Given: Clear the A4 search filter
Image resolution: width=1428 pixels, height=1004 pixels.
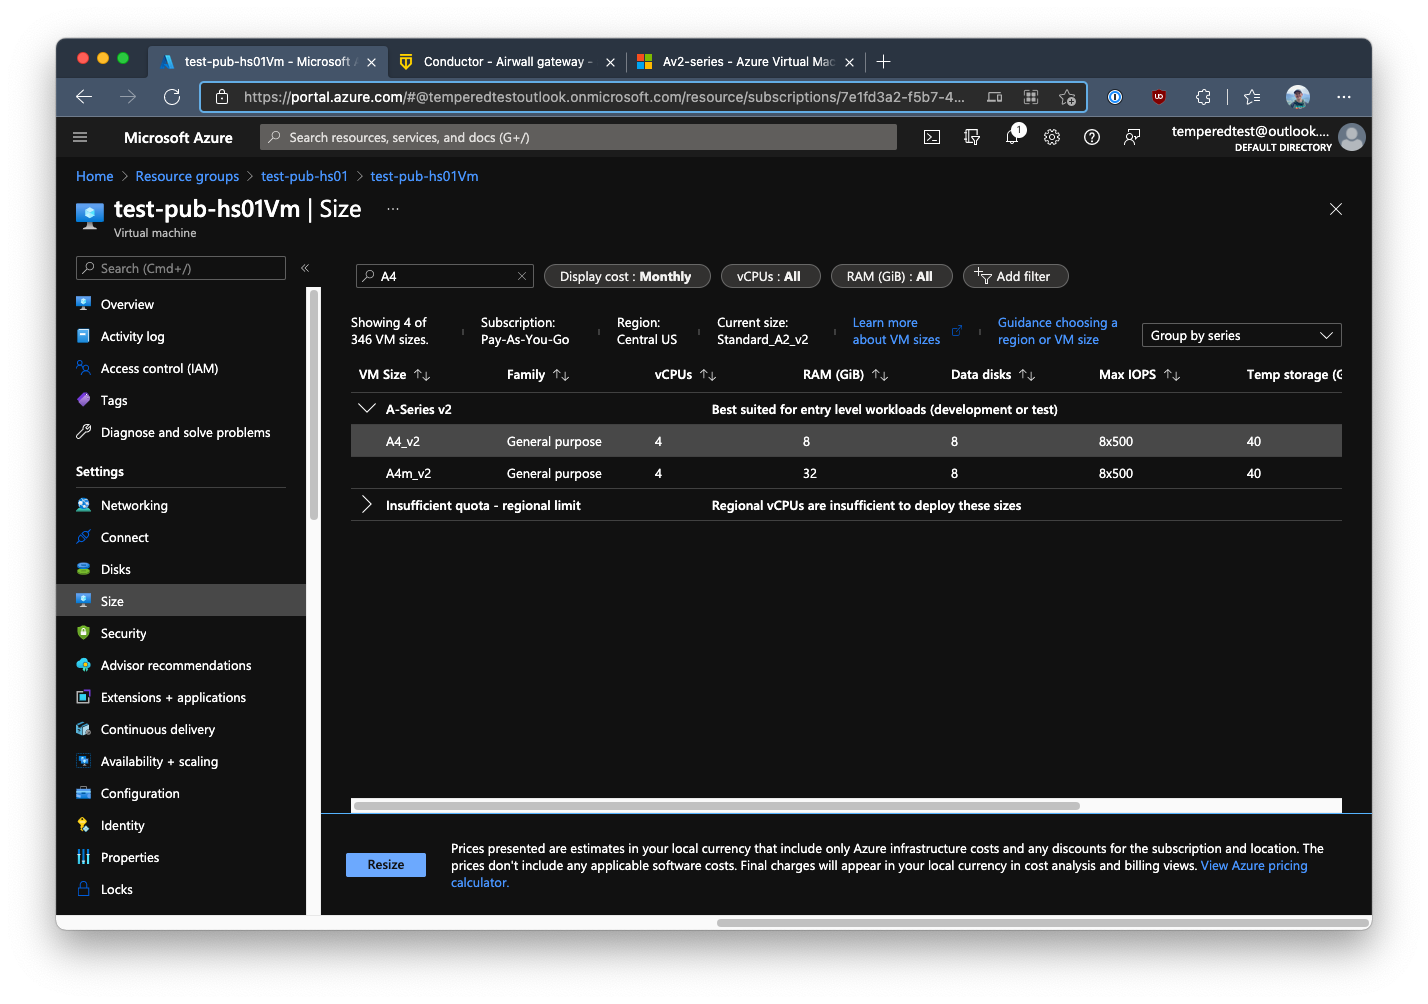Looking at the screenshot, I should pos(522,276).
